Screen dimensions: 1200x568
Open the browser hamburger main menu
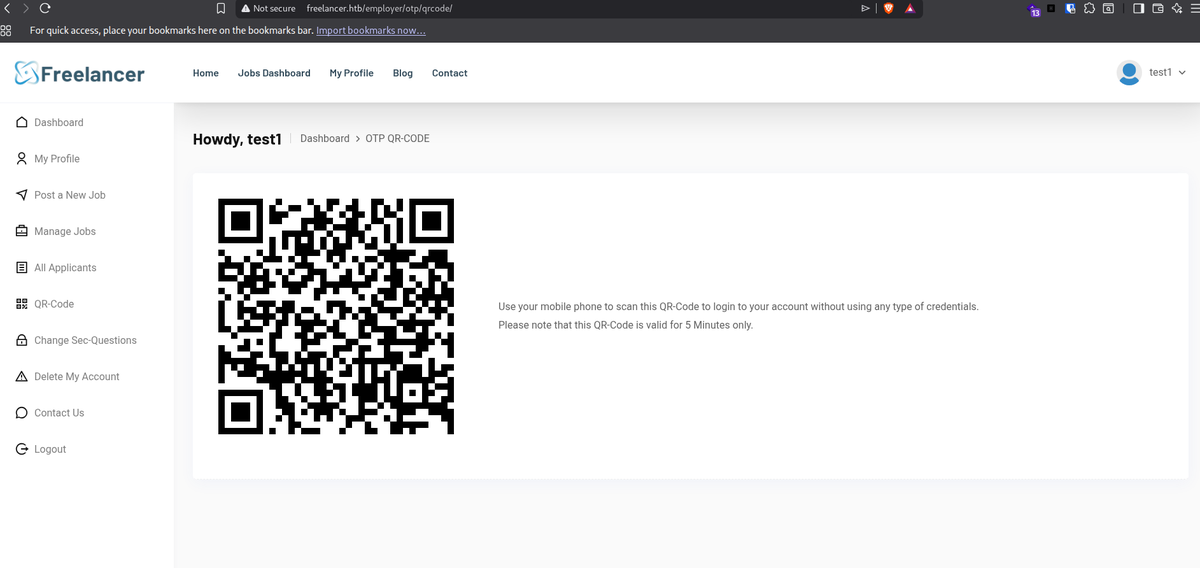tap(1193, 8)
